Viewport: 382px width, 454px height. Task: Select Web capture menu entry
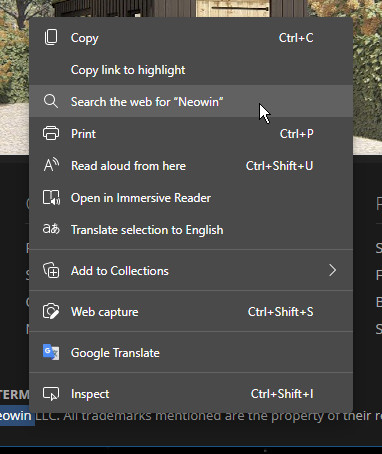coord(191,312)
